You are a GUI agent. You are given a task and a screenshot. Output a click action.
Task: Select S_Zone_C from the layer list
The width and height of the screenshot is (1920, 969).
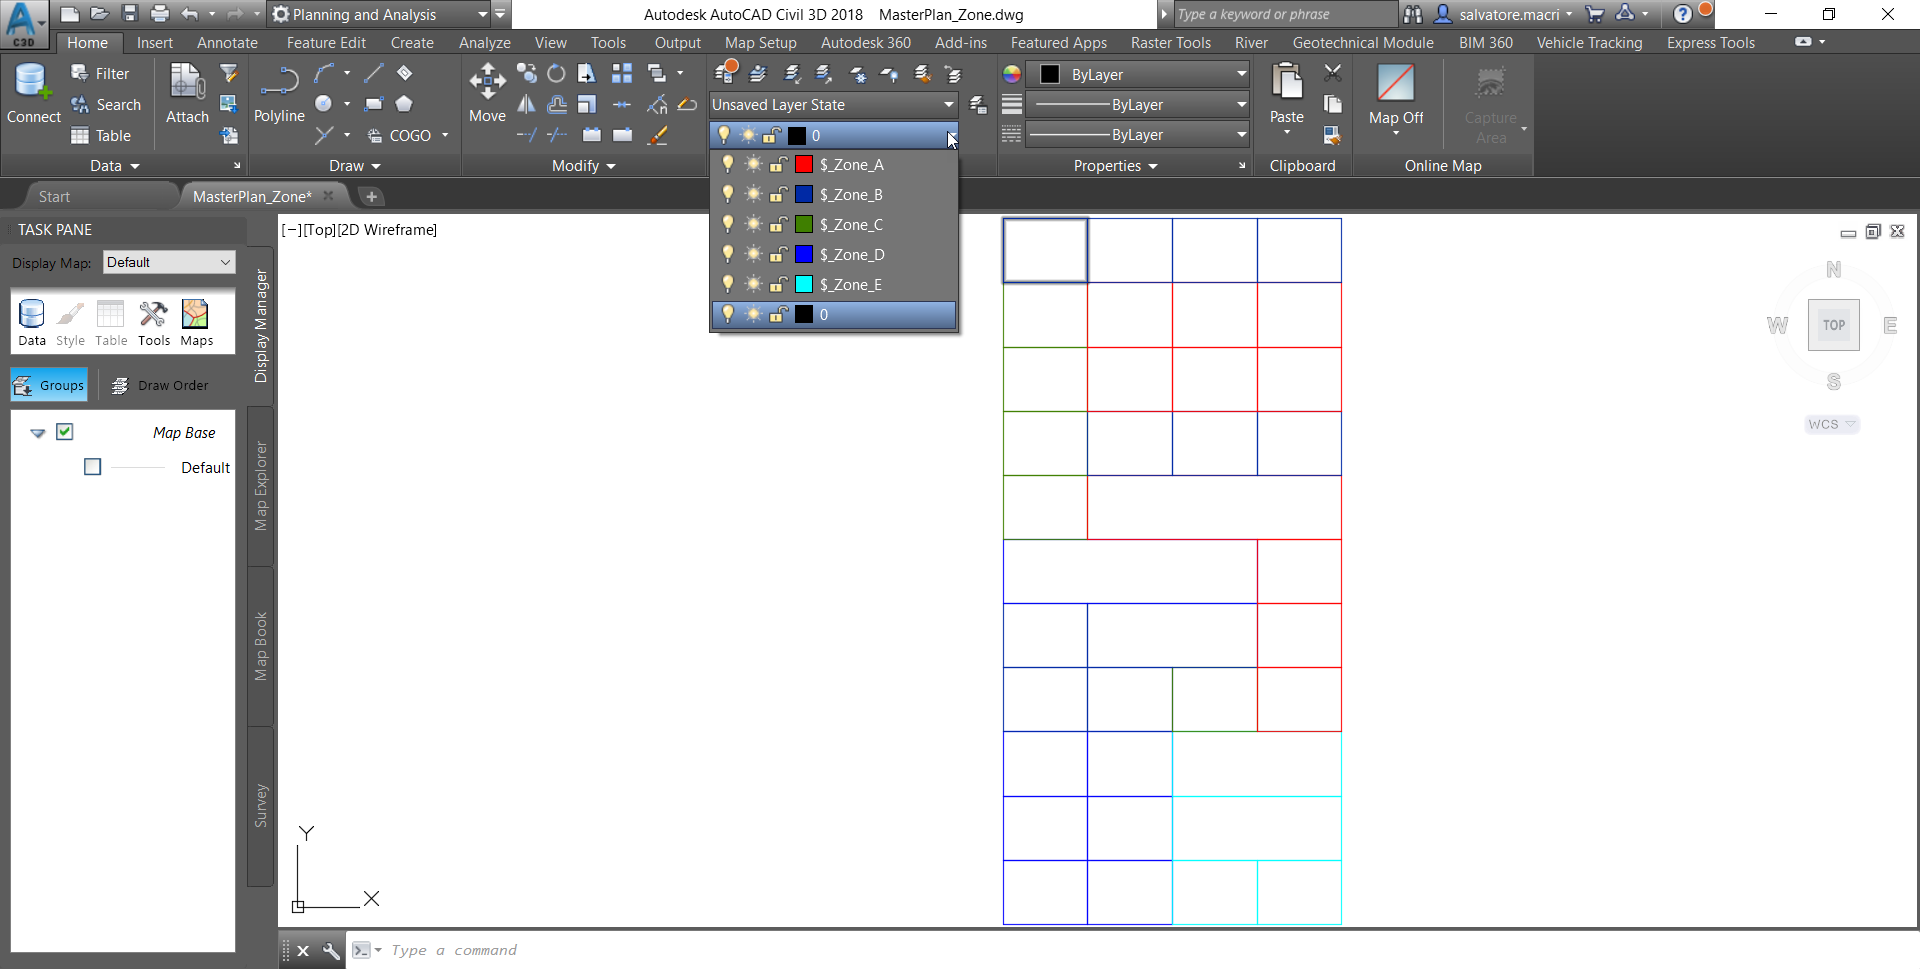click(851, 225)
